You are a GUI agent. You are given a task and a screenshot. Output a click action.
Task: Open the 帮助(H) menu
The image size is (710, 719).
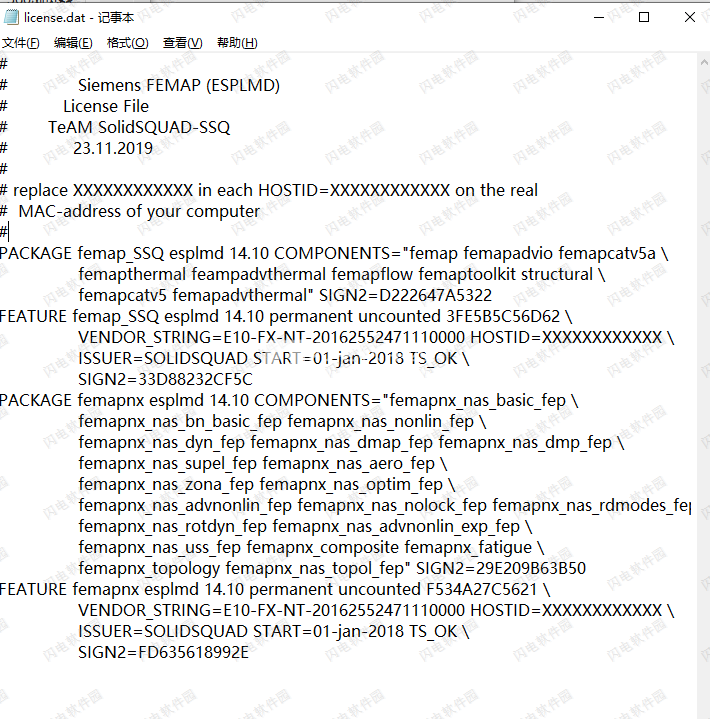[237, 43]
